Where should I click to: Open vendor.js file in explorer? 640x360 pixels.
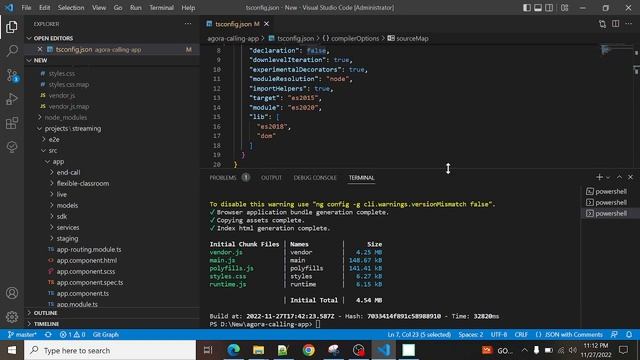(62, 96)
